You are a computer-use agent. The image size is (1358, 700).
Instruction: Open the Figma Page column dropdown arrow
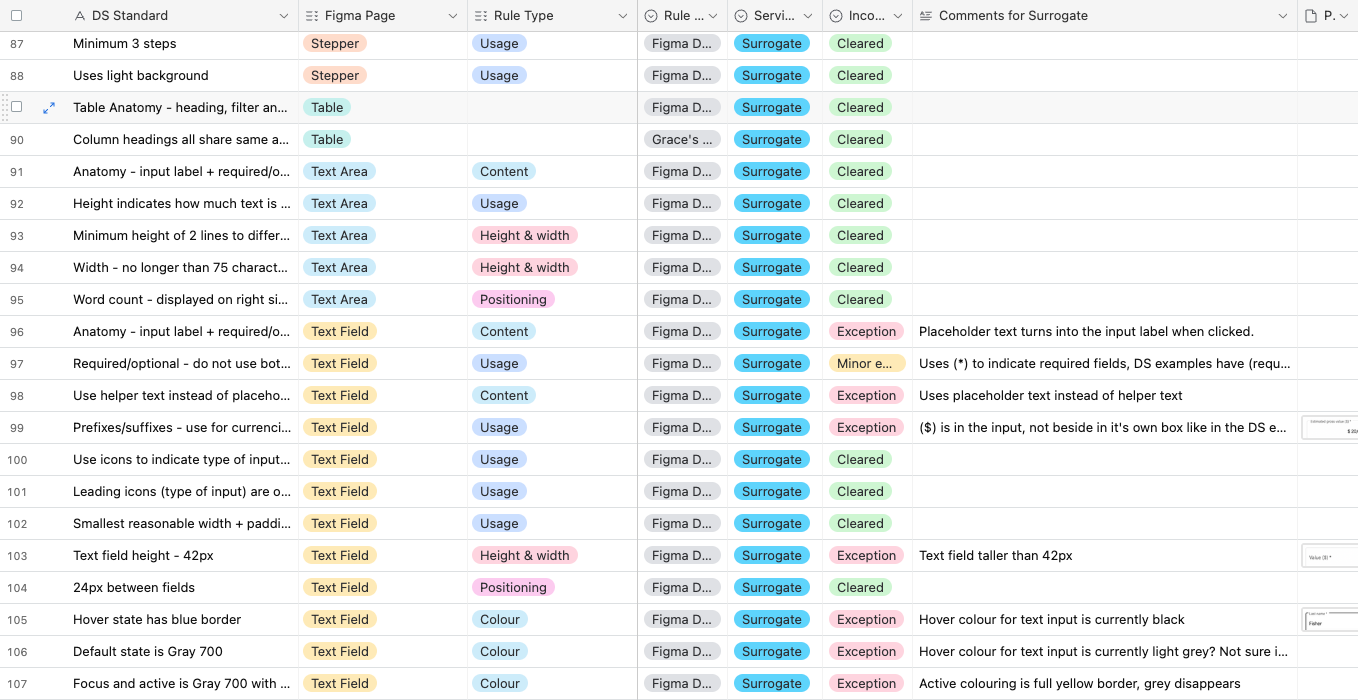click(453, 16)
